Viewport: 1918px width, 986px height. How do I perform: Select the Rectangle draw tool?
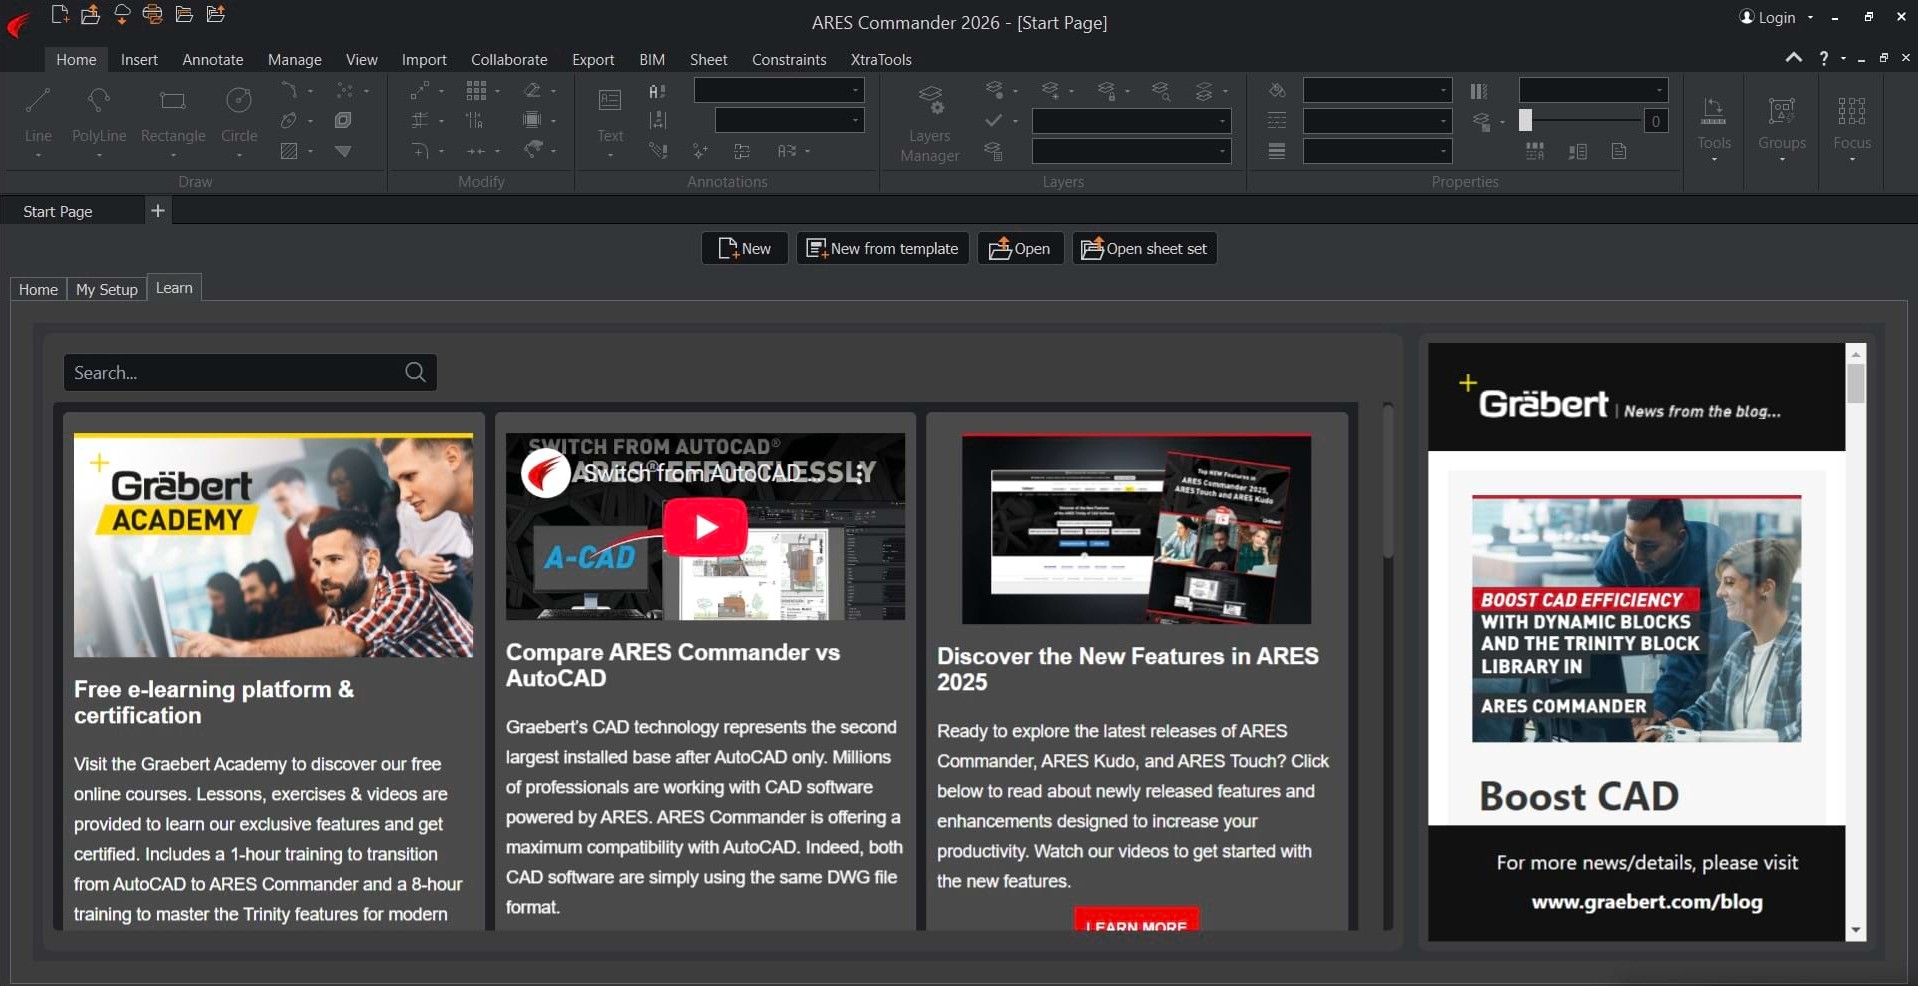pyautogui.click(x=173, y=115)
